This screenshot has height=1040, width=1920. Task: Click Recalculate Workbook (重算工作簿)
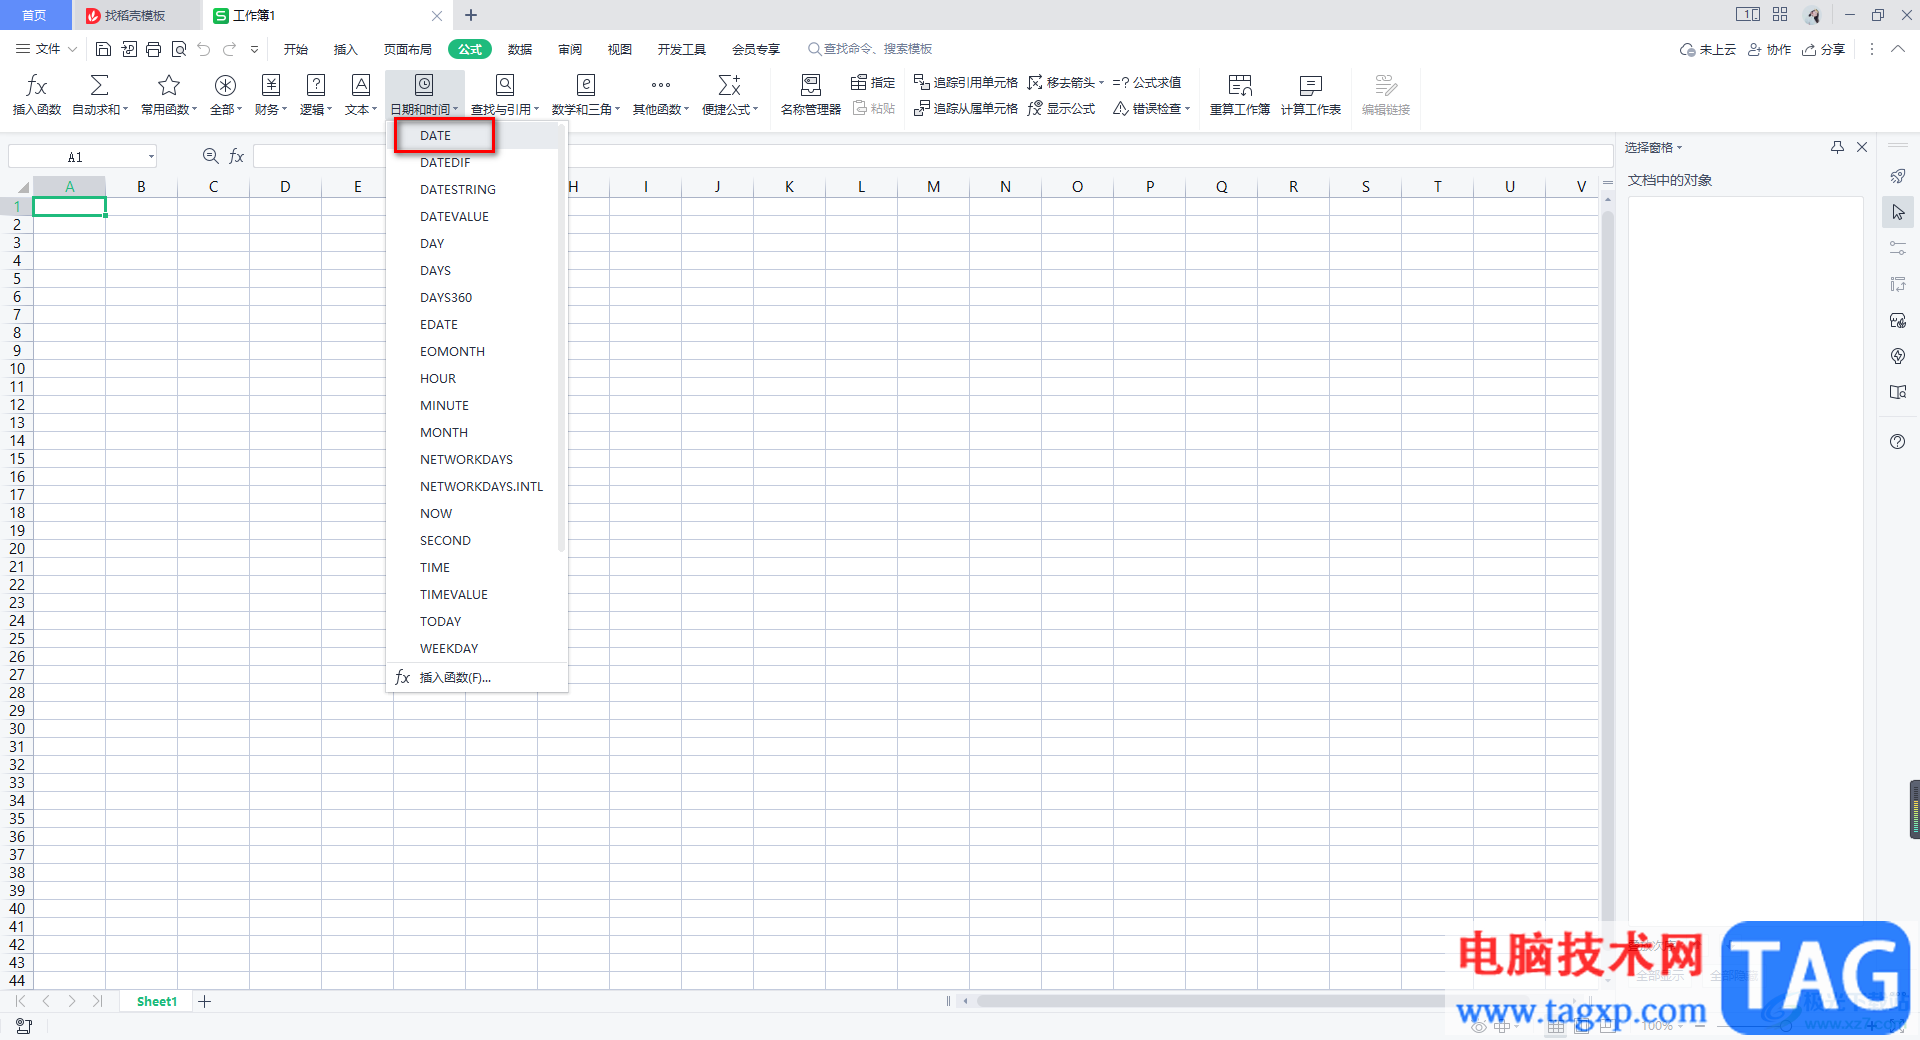(x=1240, y=96)
